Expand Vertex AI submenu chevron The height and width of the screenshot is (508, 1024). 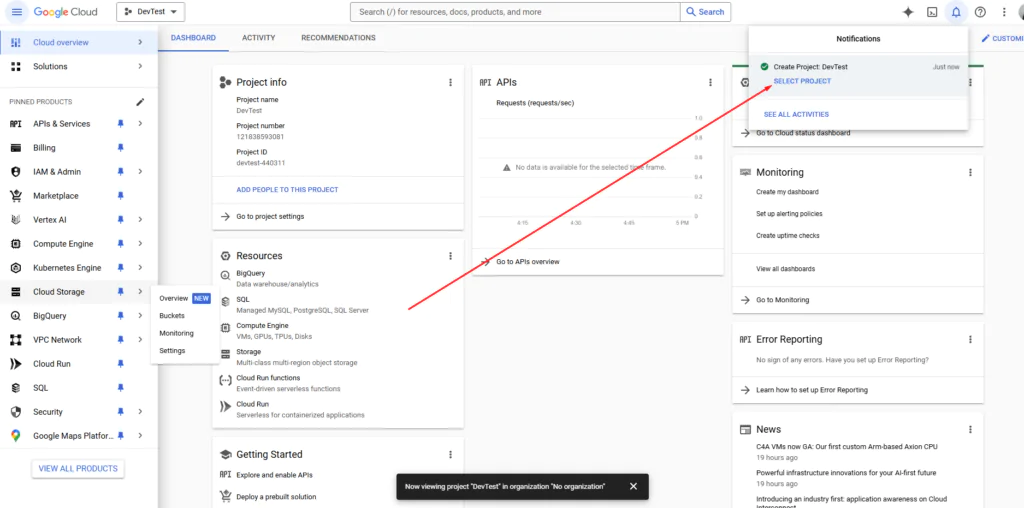[140, 219]
